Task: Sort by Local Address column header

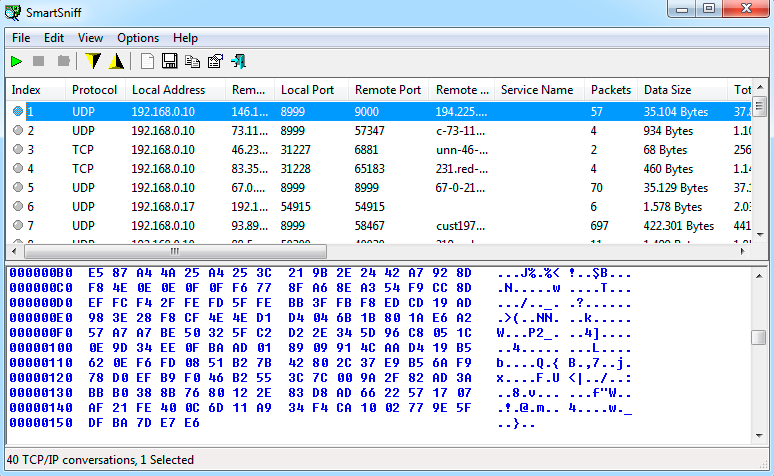Action: [x=175, y=90]
